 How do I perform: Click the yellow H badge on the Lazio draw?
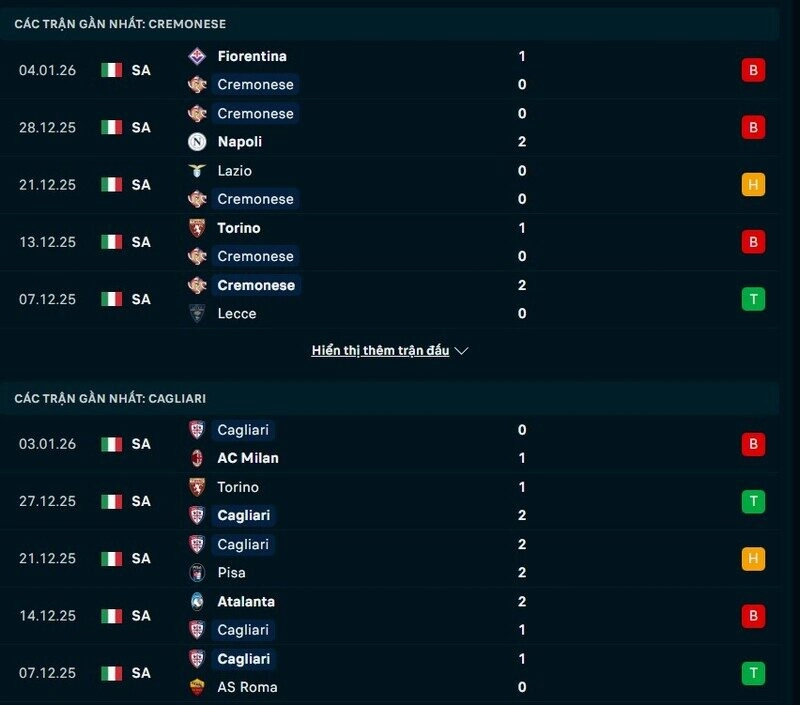(754, 184)
